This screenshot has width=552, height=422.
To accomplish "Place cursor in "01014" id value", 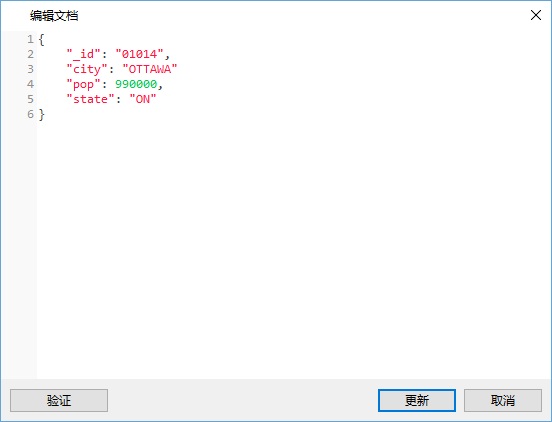I will click(139, 54).
